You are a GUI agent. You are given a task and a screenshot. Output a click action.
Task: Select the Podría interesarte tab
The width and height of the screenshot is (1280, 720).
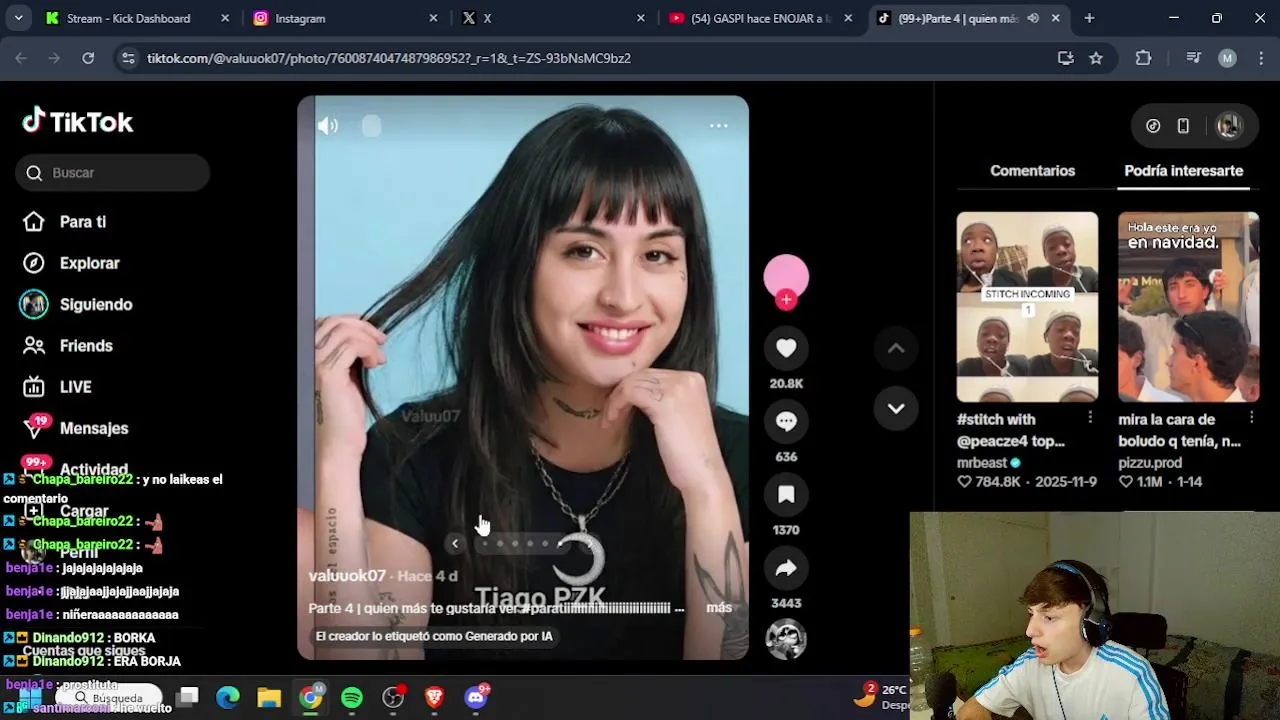(1184, 171)
